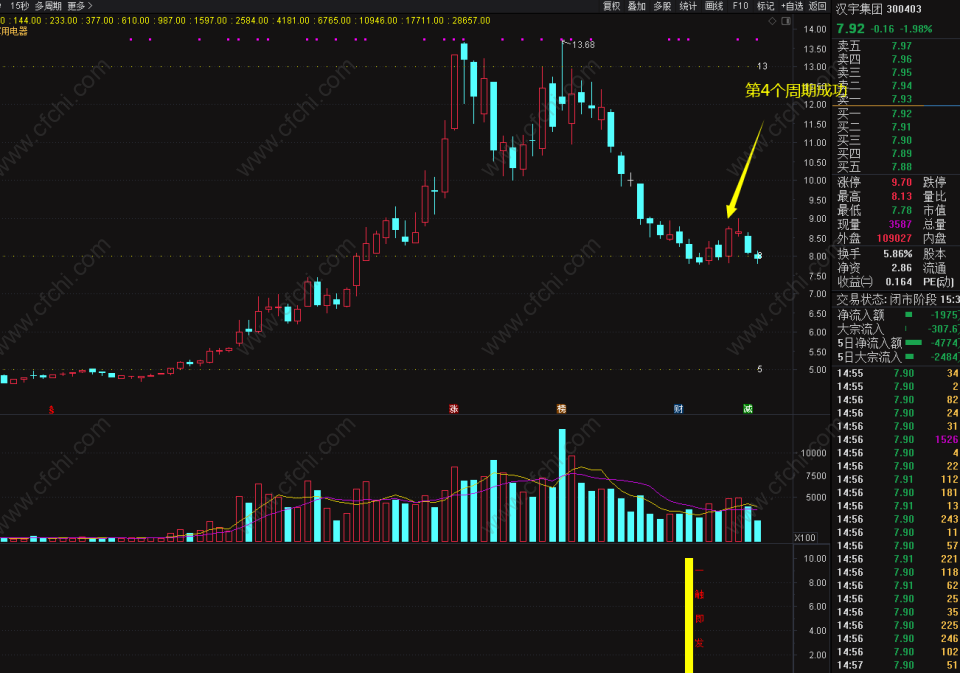Click the panel layout icon beside the diamond
The image size is (960, 673).
[786, 21]
